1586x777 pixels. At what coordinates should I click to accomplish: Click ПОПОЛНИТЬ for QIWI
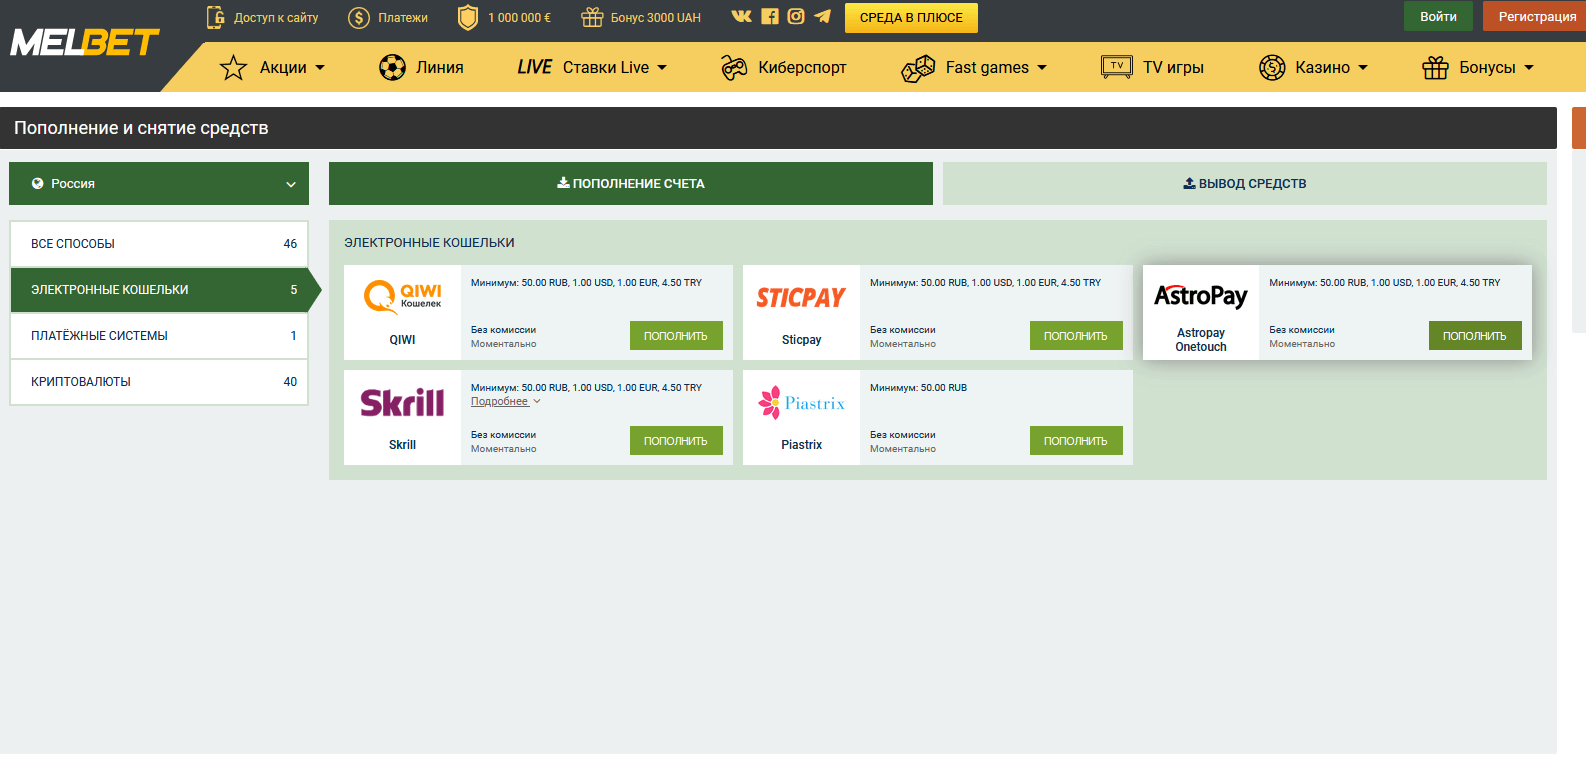(676, 336)
